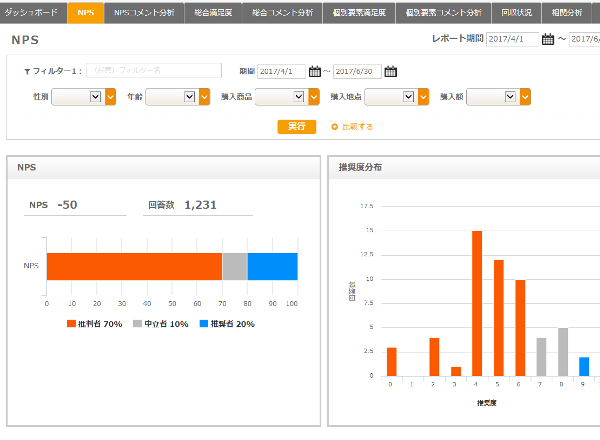This screenshot has height=440, width=600.
Task: Click the orange bar at score 5
Action: 499,318
